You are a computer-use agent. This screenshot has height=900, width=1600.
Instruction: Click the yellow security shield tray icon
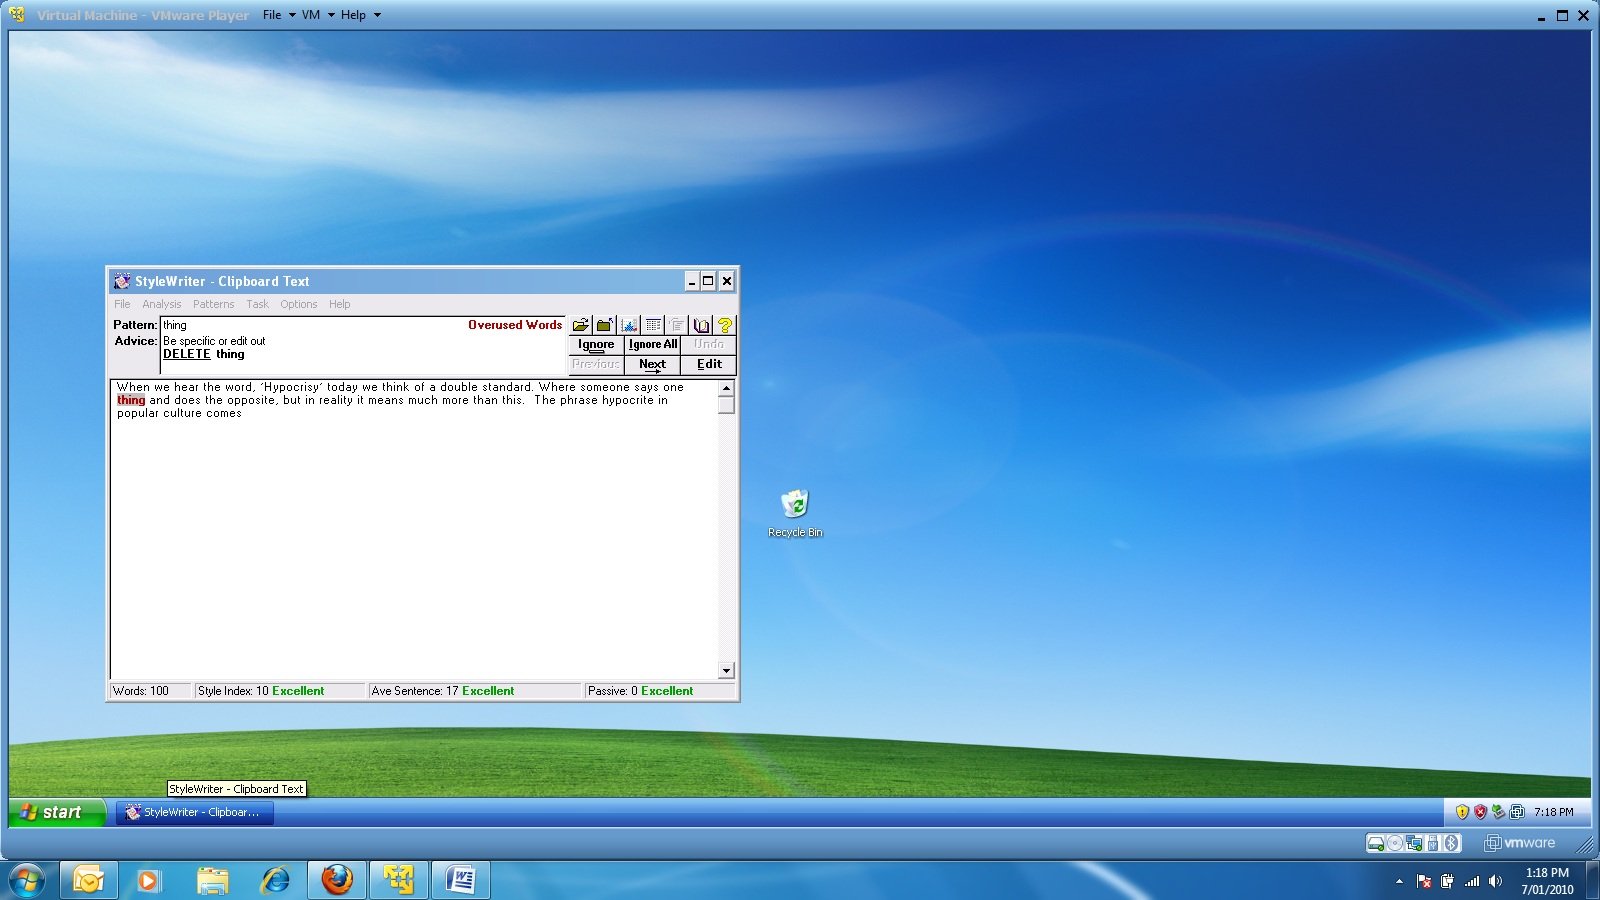tap(1462, 812)
